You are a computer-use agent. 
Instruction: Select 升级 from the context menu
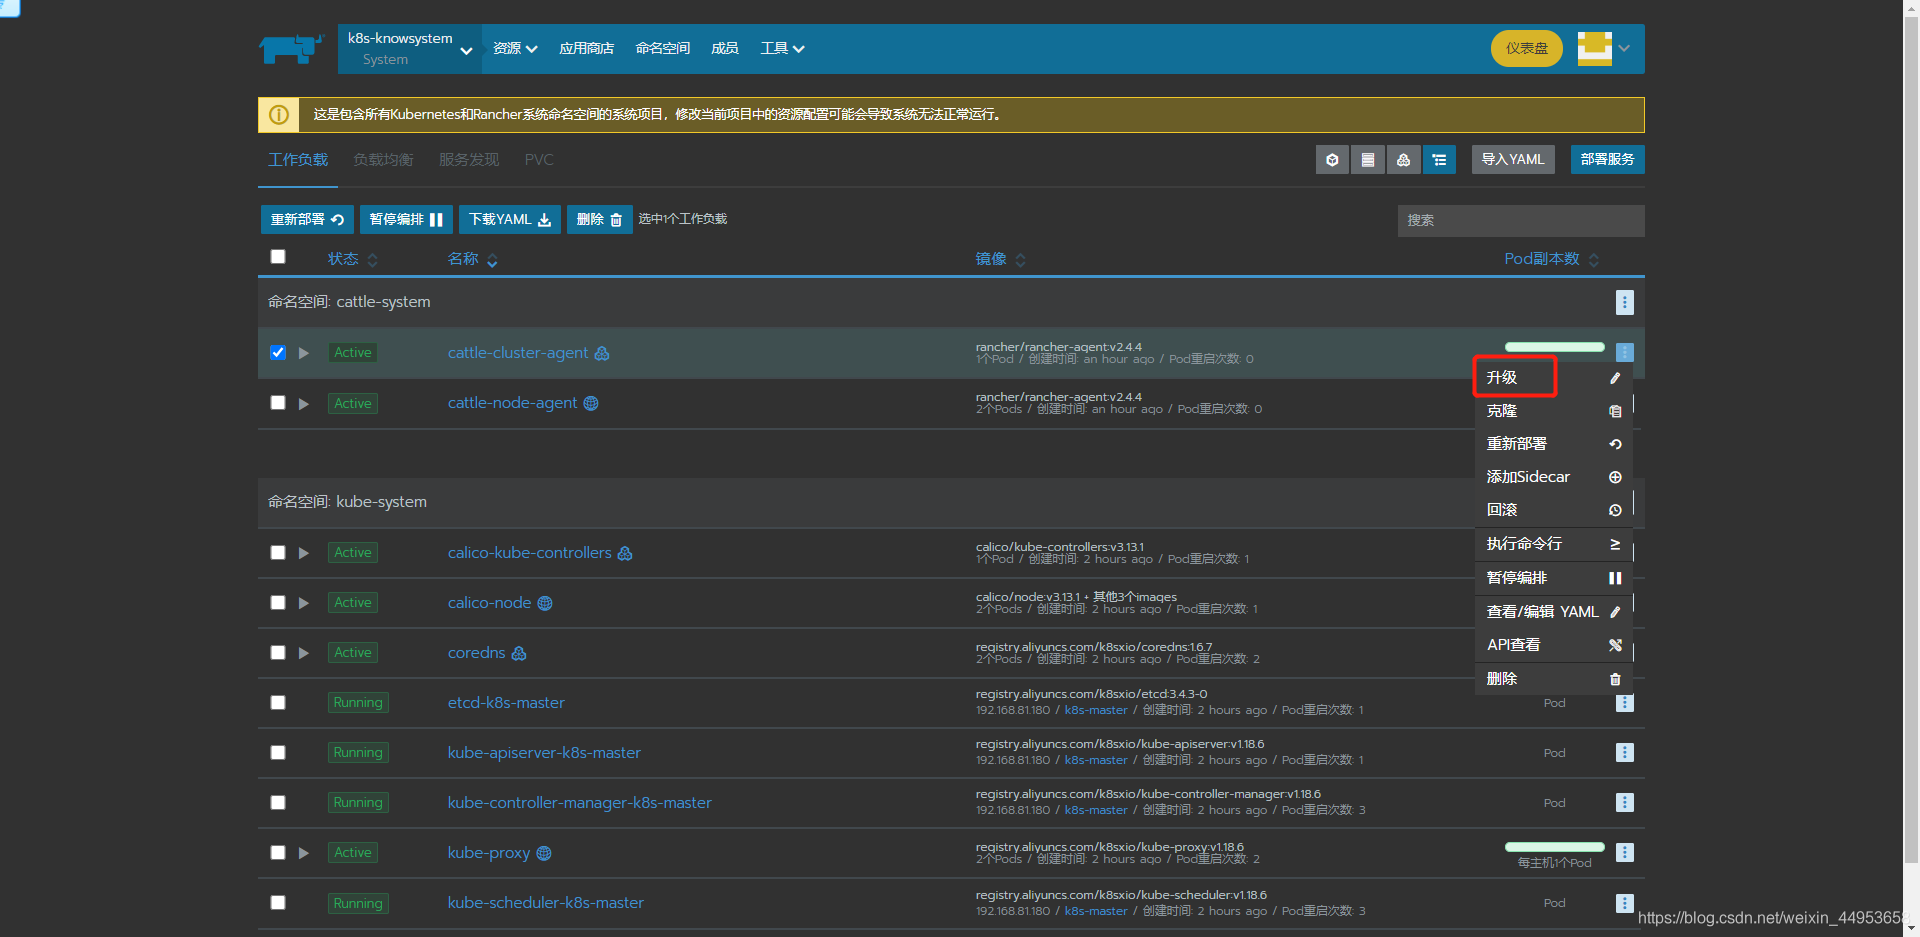click(x=1554, y=377)
